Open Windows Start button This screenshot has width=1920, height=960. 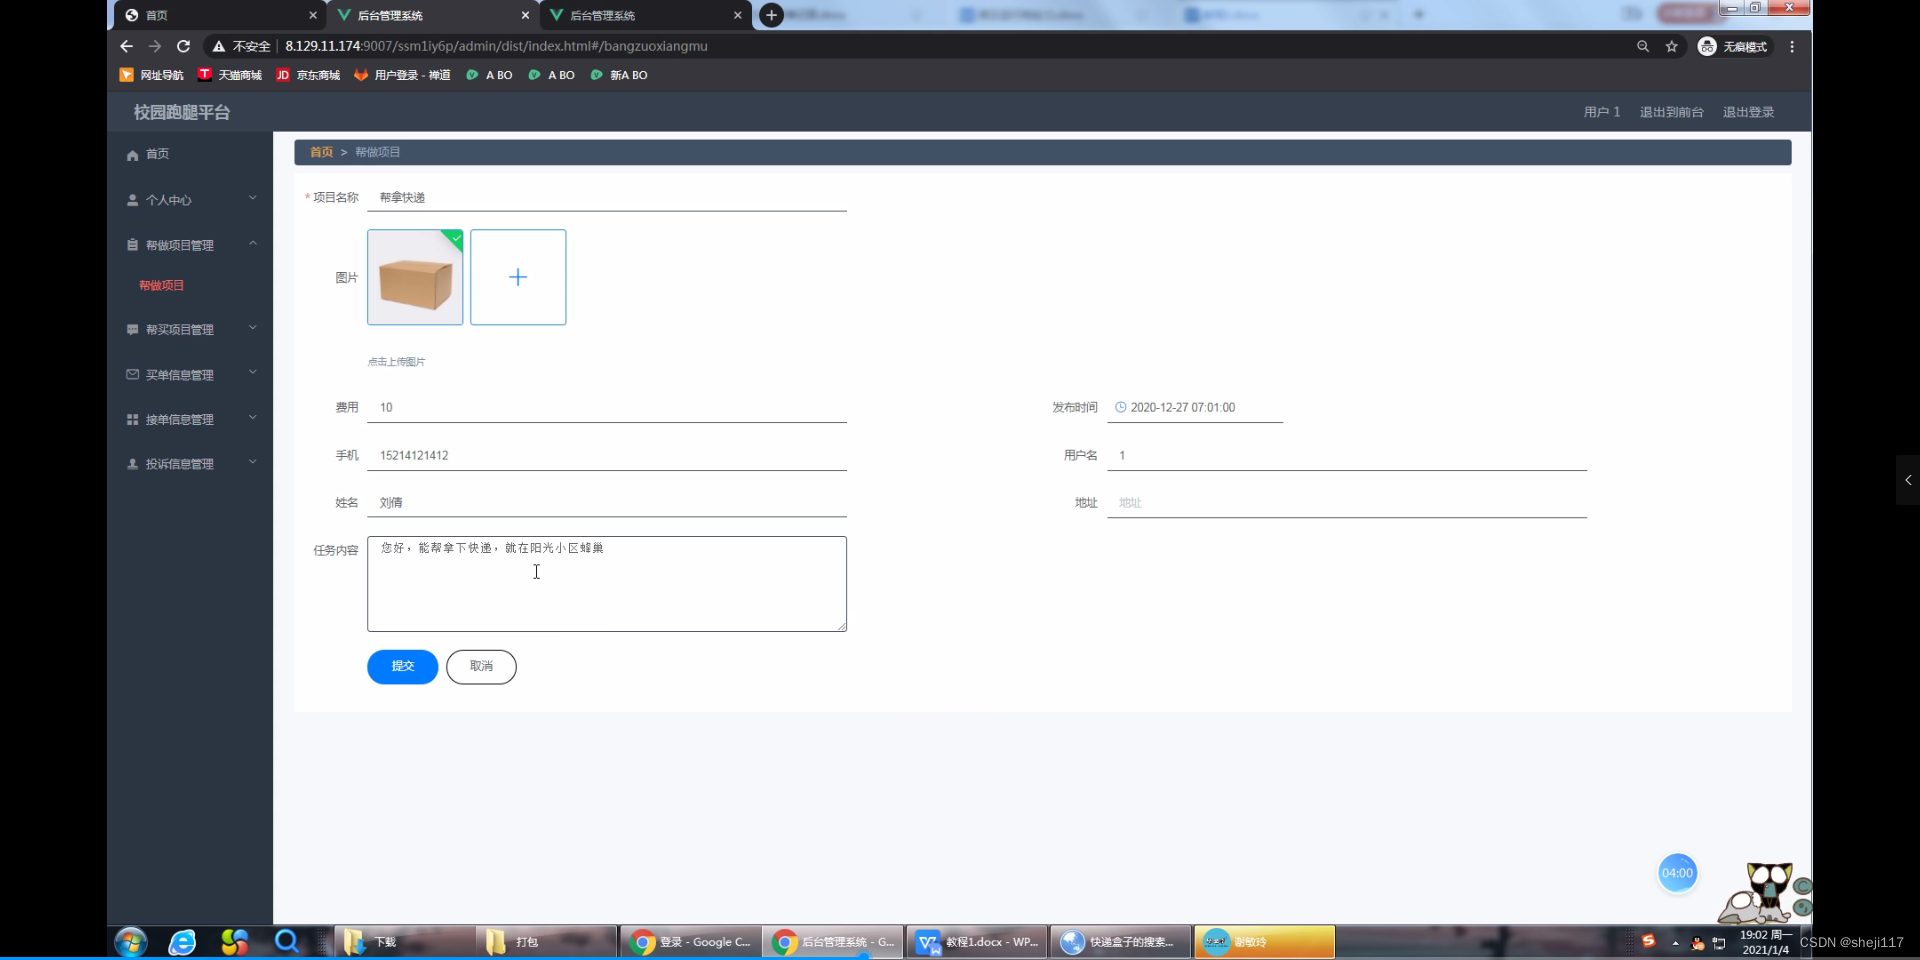131,942
